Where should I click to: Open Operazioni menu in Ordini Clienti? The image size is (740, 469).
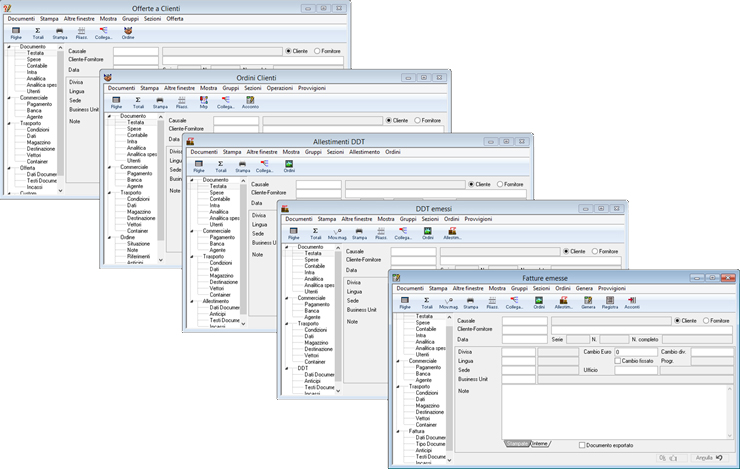pos(279,88)
